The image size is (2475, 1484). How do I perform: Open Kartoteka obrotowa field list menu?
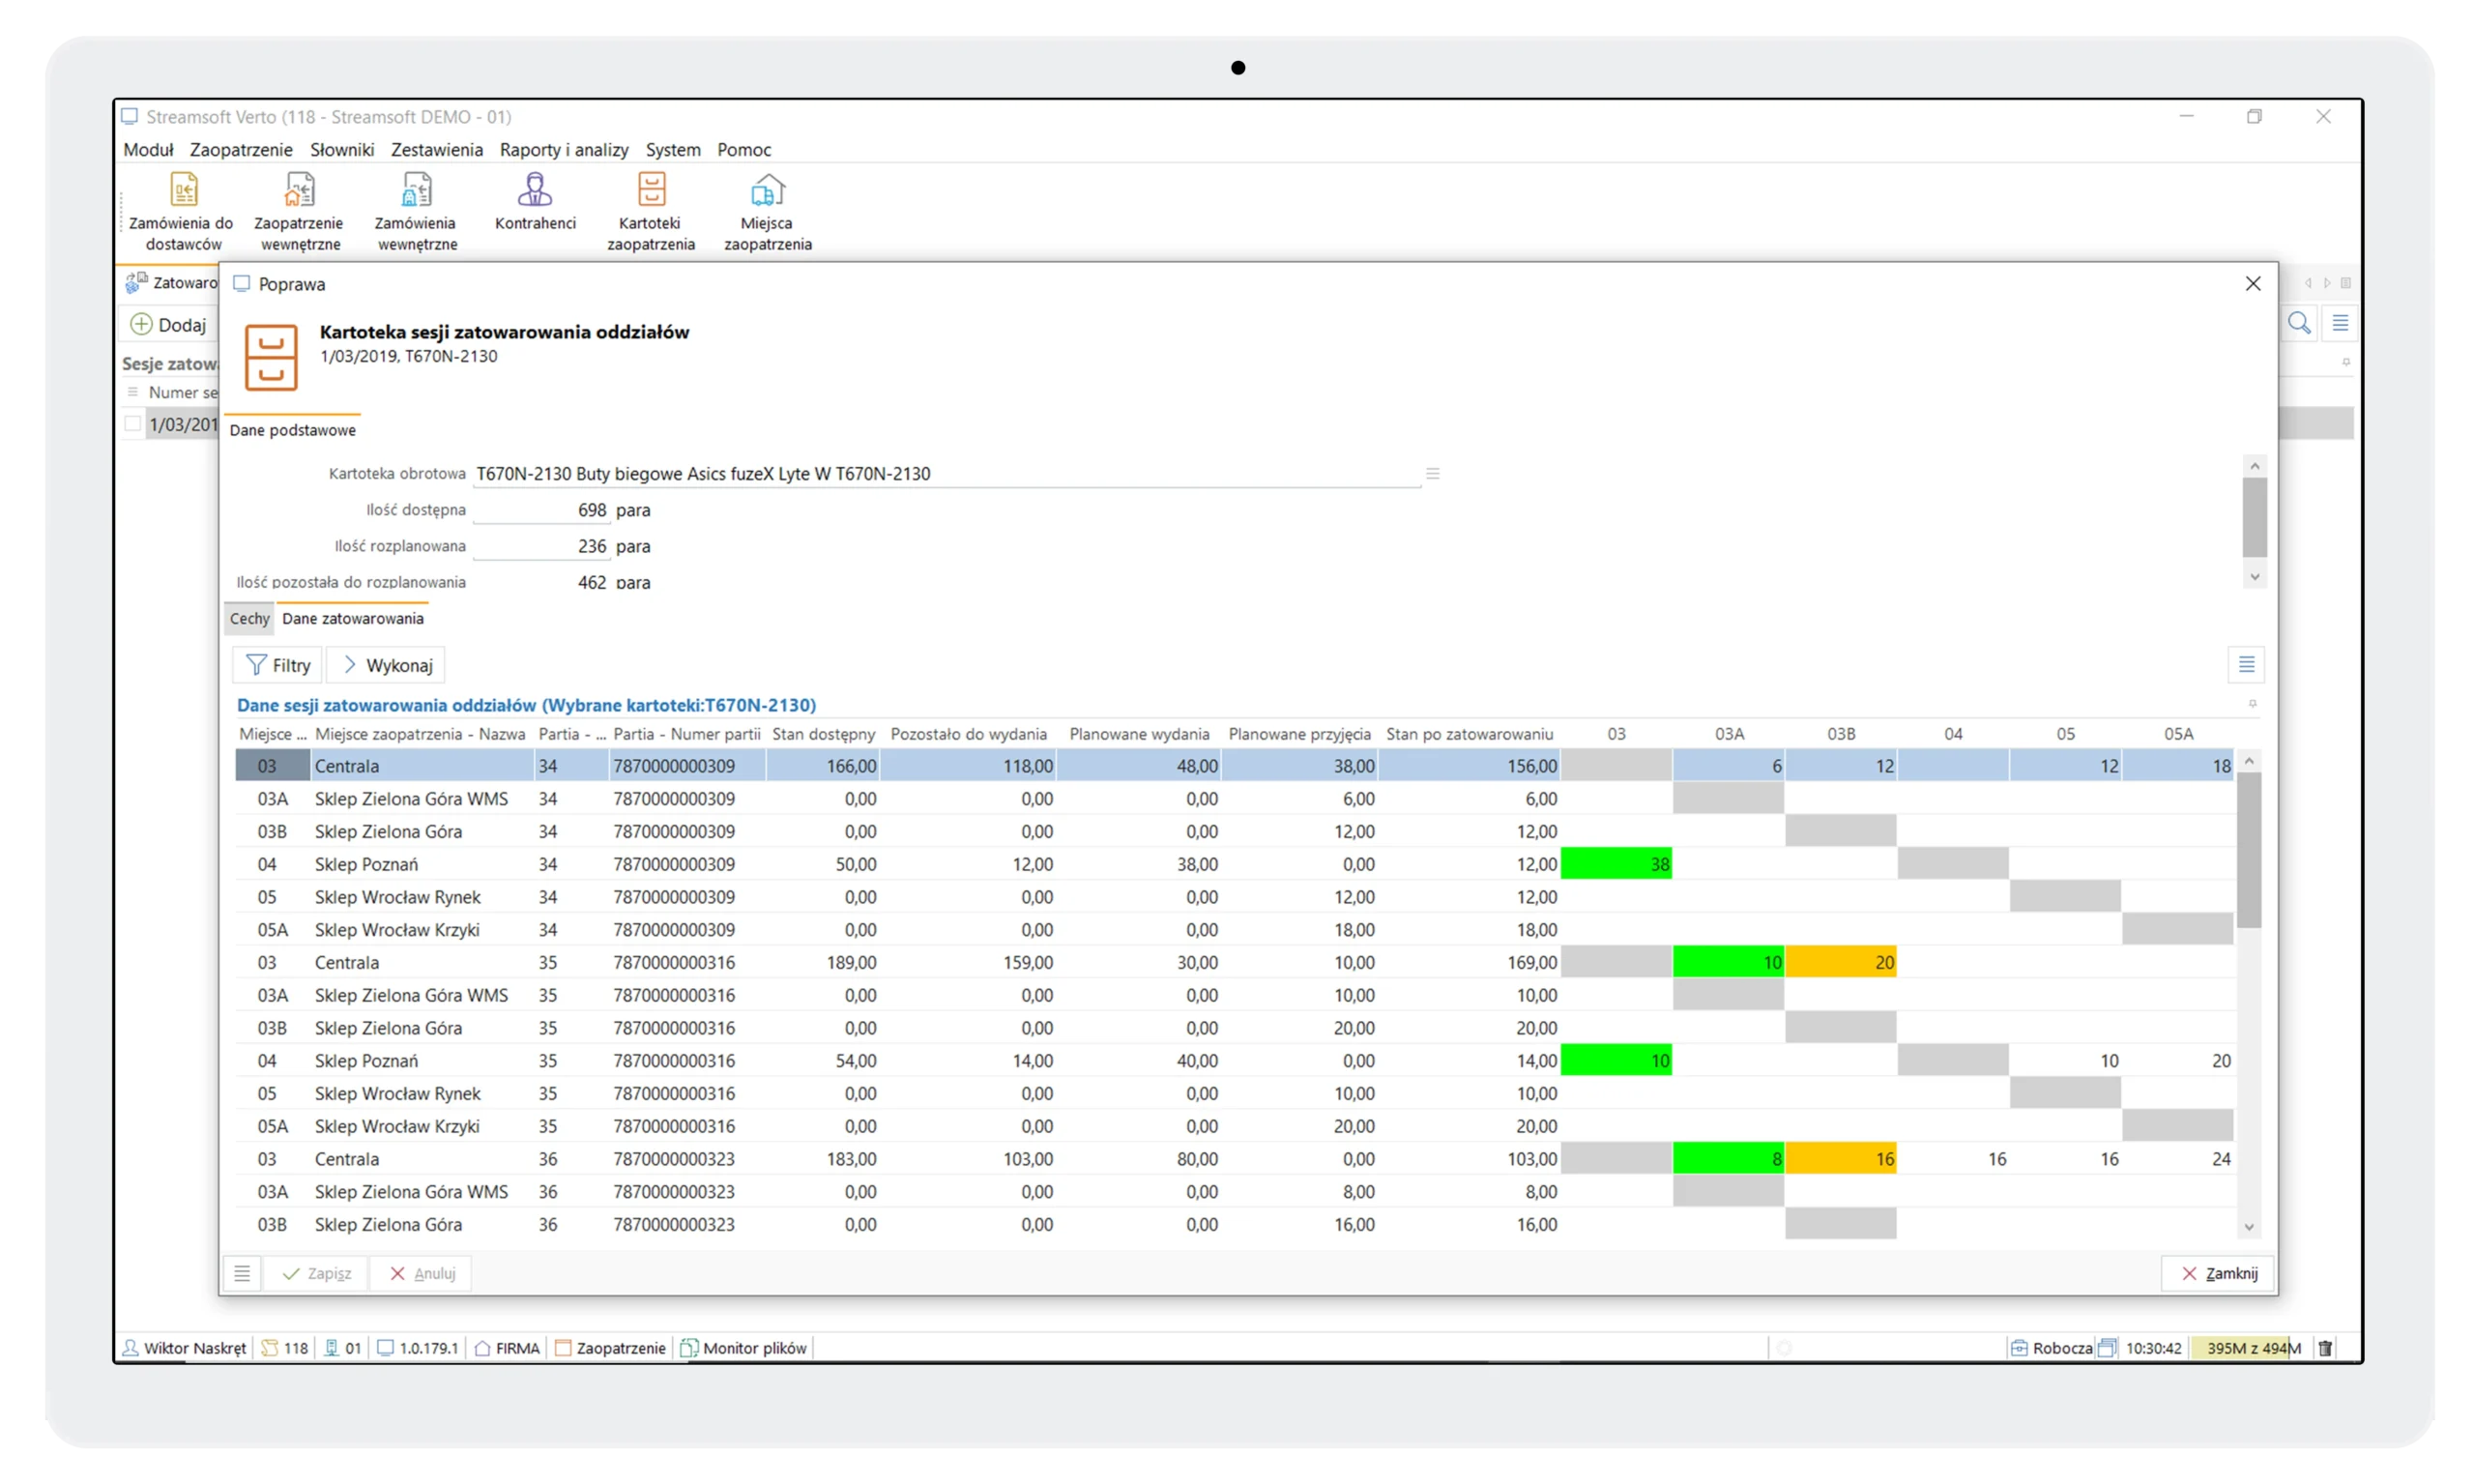[1432, 474]
